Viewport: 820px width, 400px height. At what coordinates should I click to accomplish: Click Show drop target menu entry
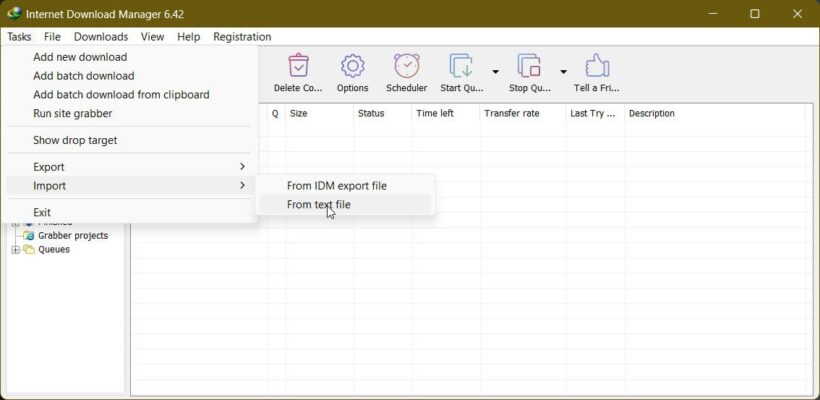pyautogui.click(x=75, y=141)
